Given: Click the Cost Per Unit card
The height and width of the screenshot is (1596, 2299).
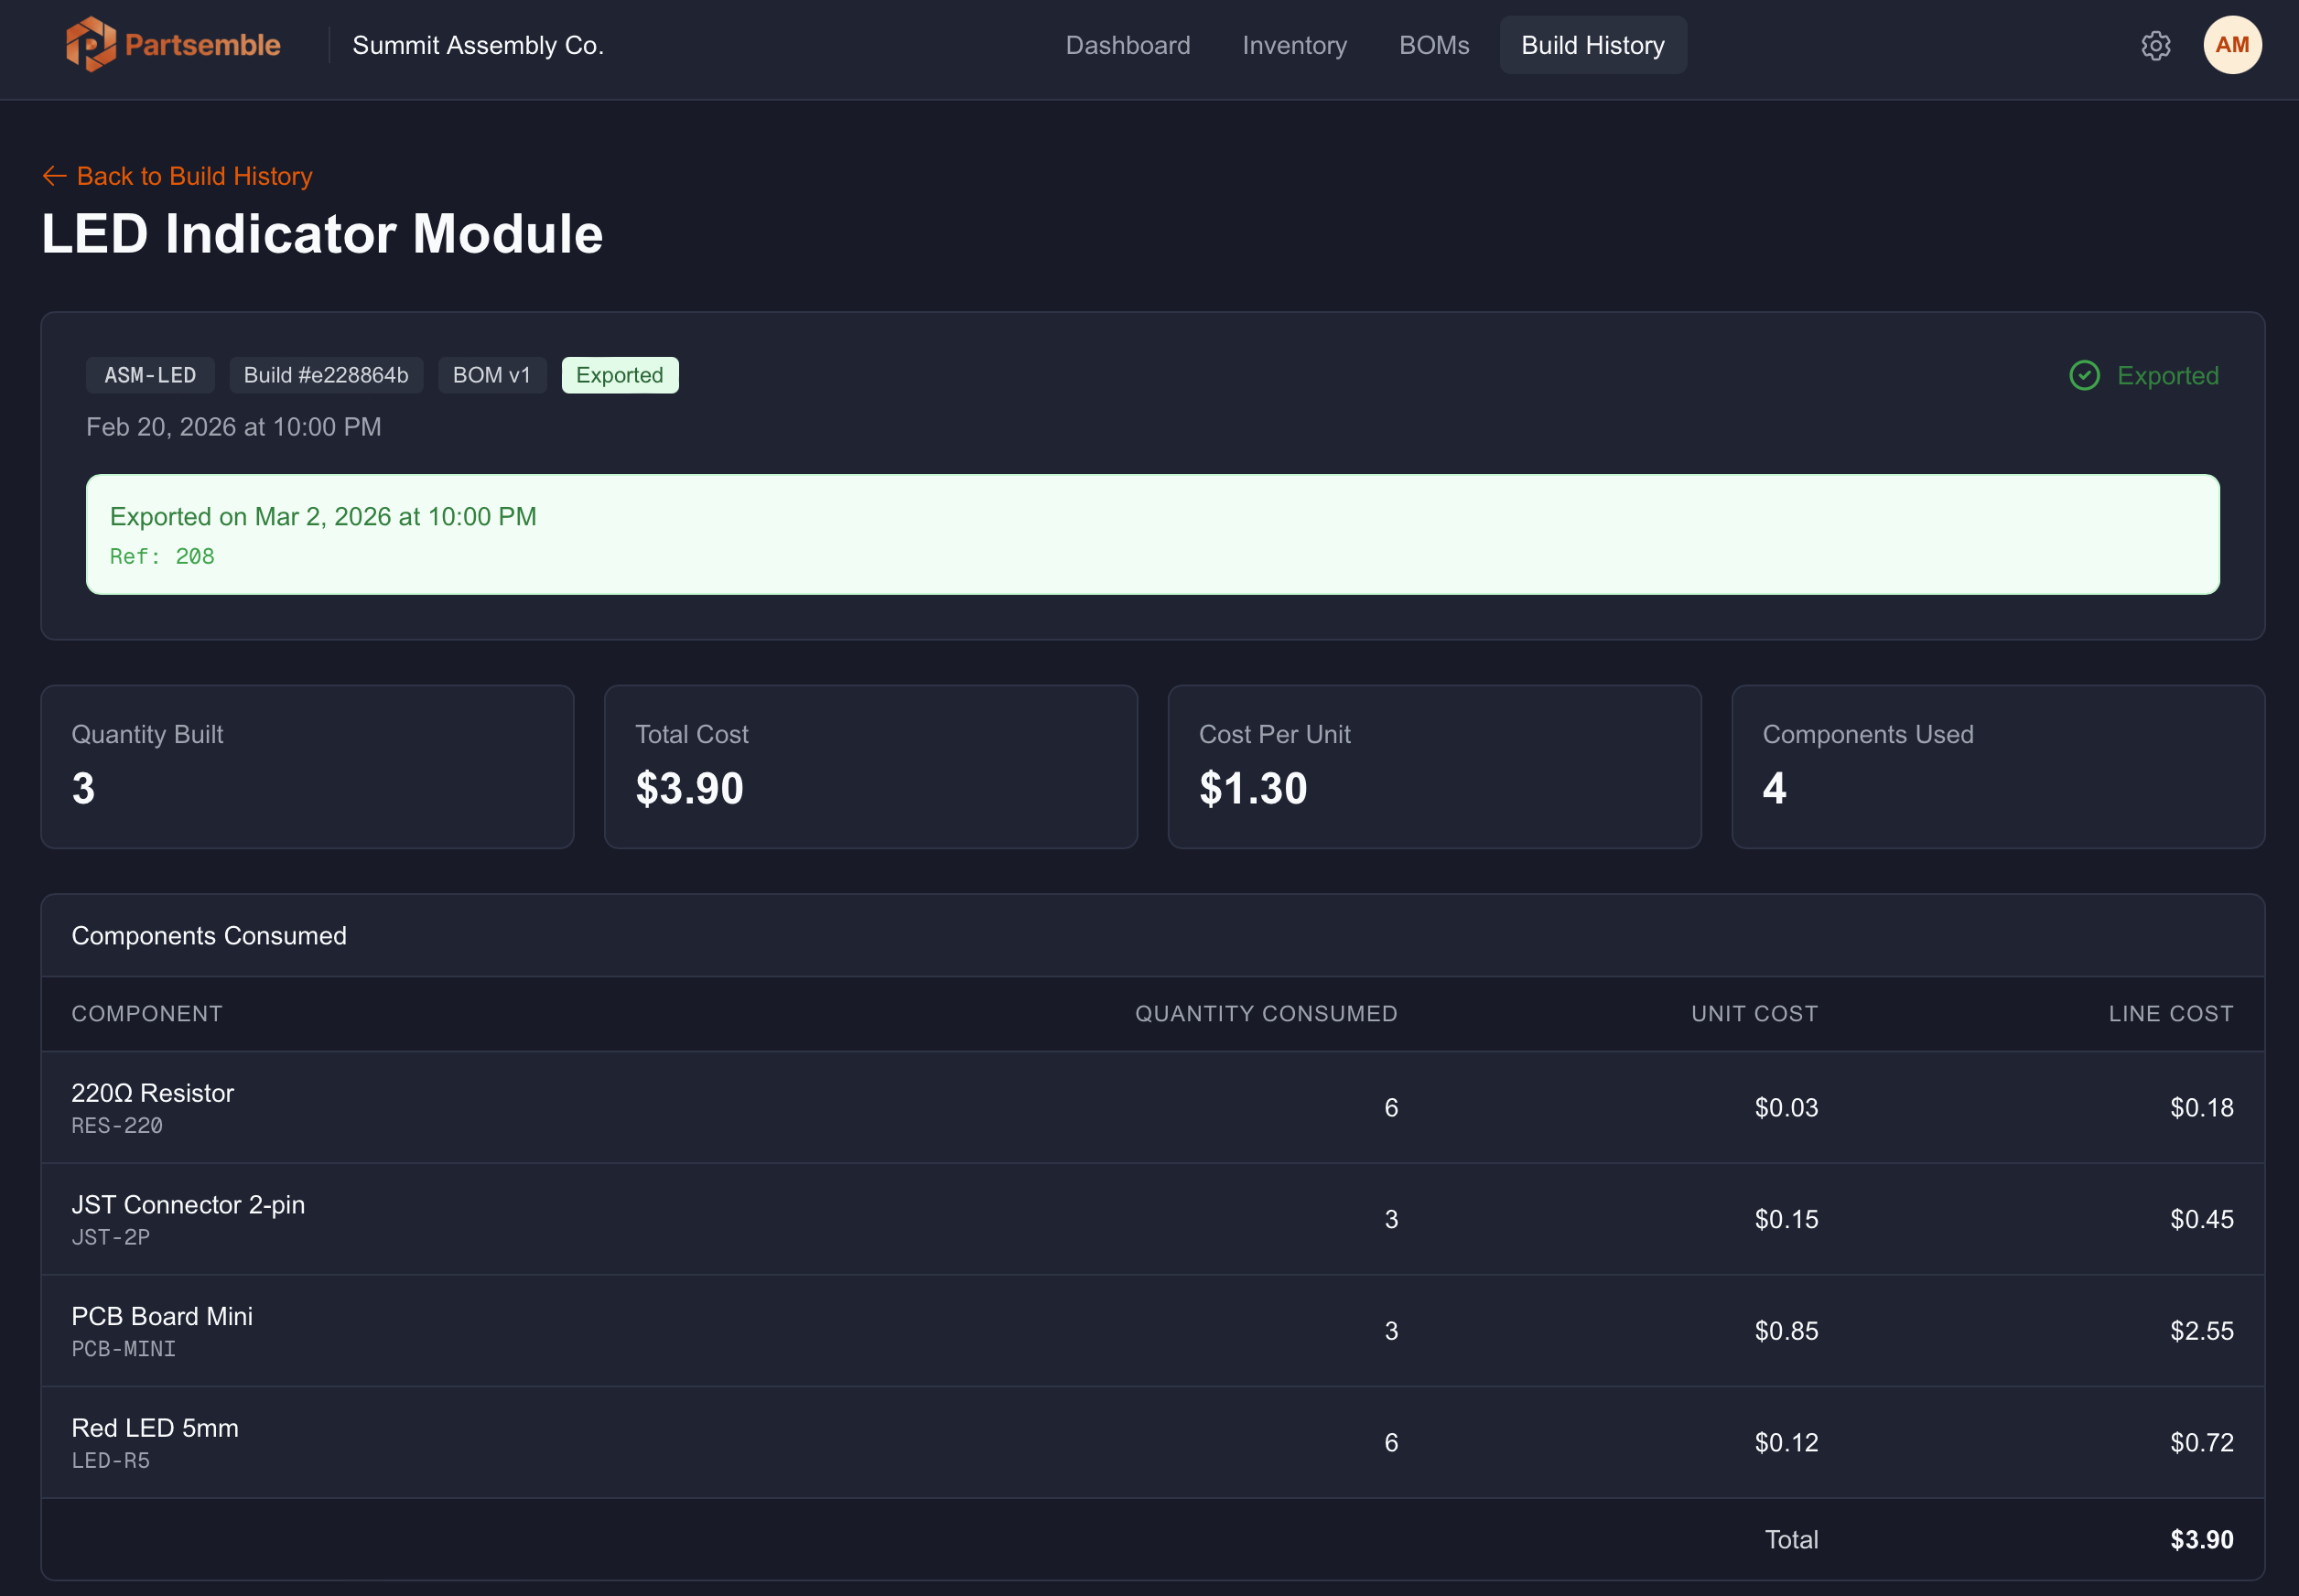Looking at the screenshot, I should (1433, 766).
